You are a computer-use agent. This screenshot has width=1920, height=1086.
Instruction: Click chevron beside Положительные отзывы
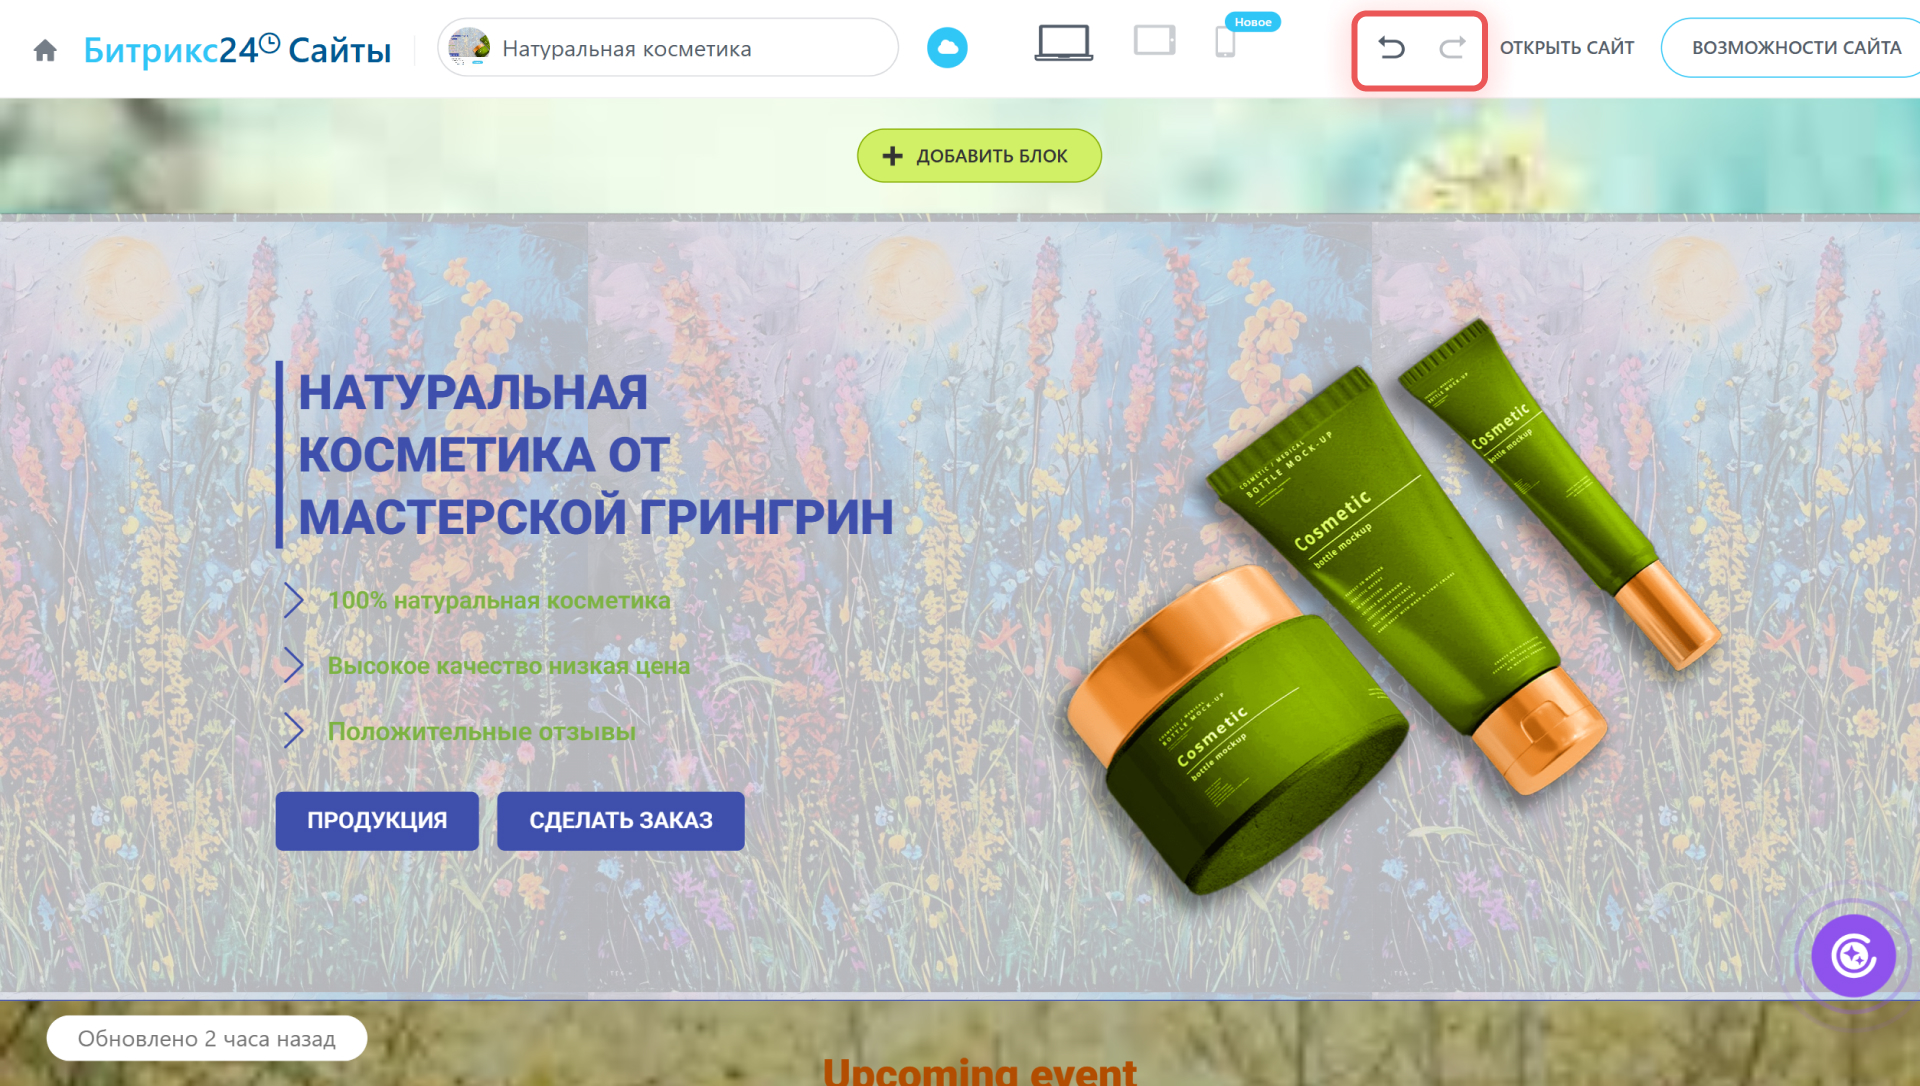pyautogui.click(x=293, y=730)
